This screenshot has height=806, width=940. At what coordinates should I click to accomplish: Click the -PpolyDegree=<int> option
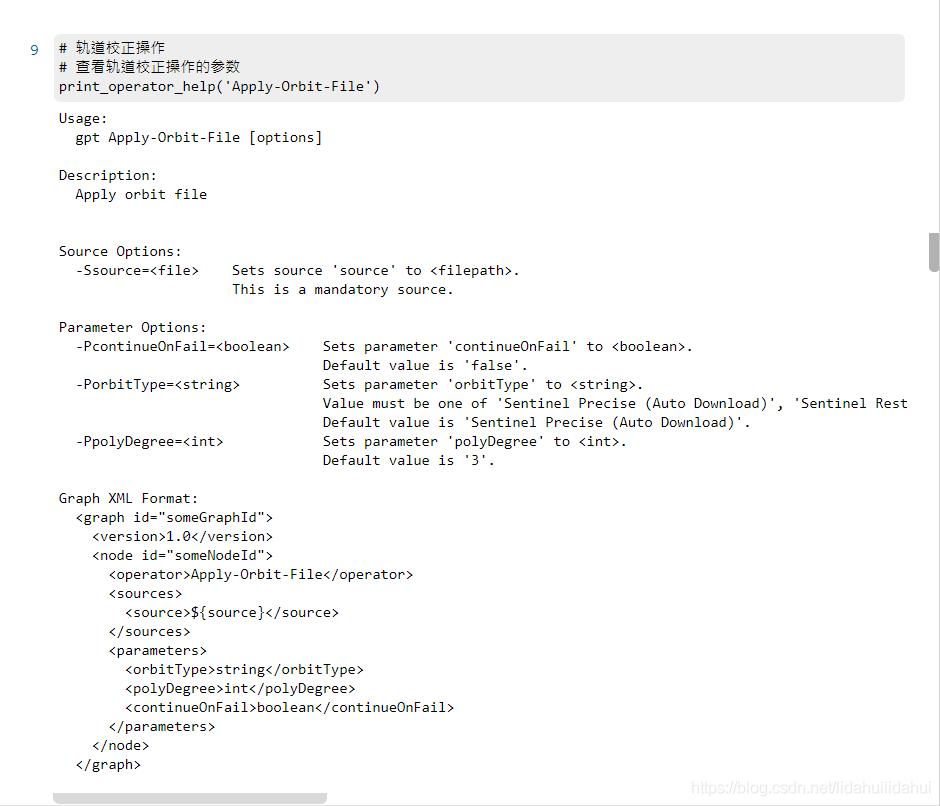(x=149, y=441)
